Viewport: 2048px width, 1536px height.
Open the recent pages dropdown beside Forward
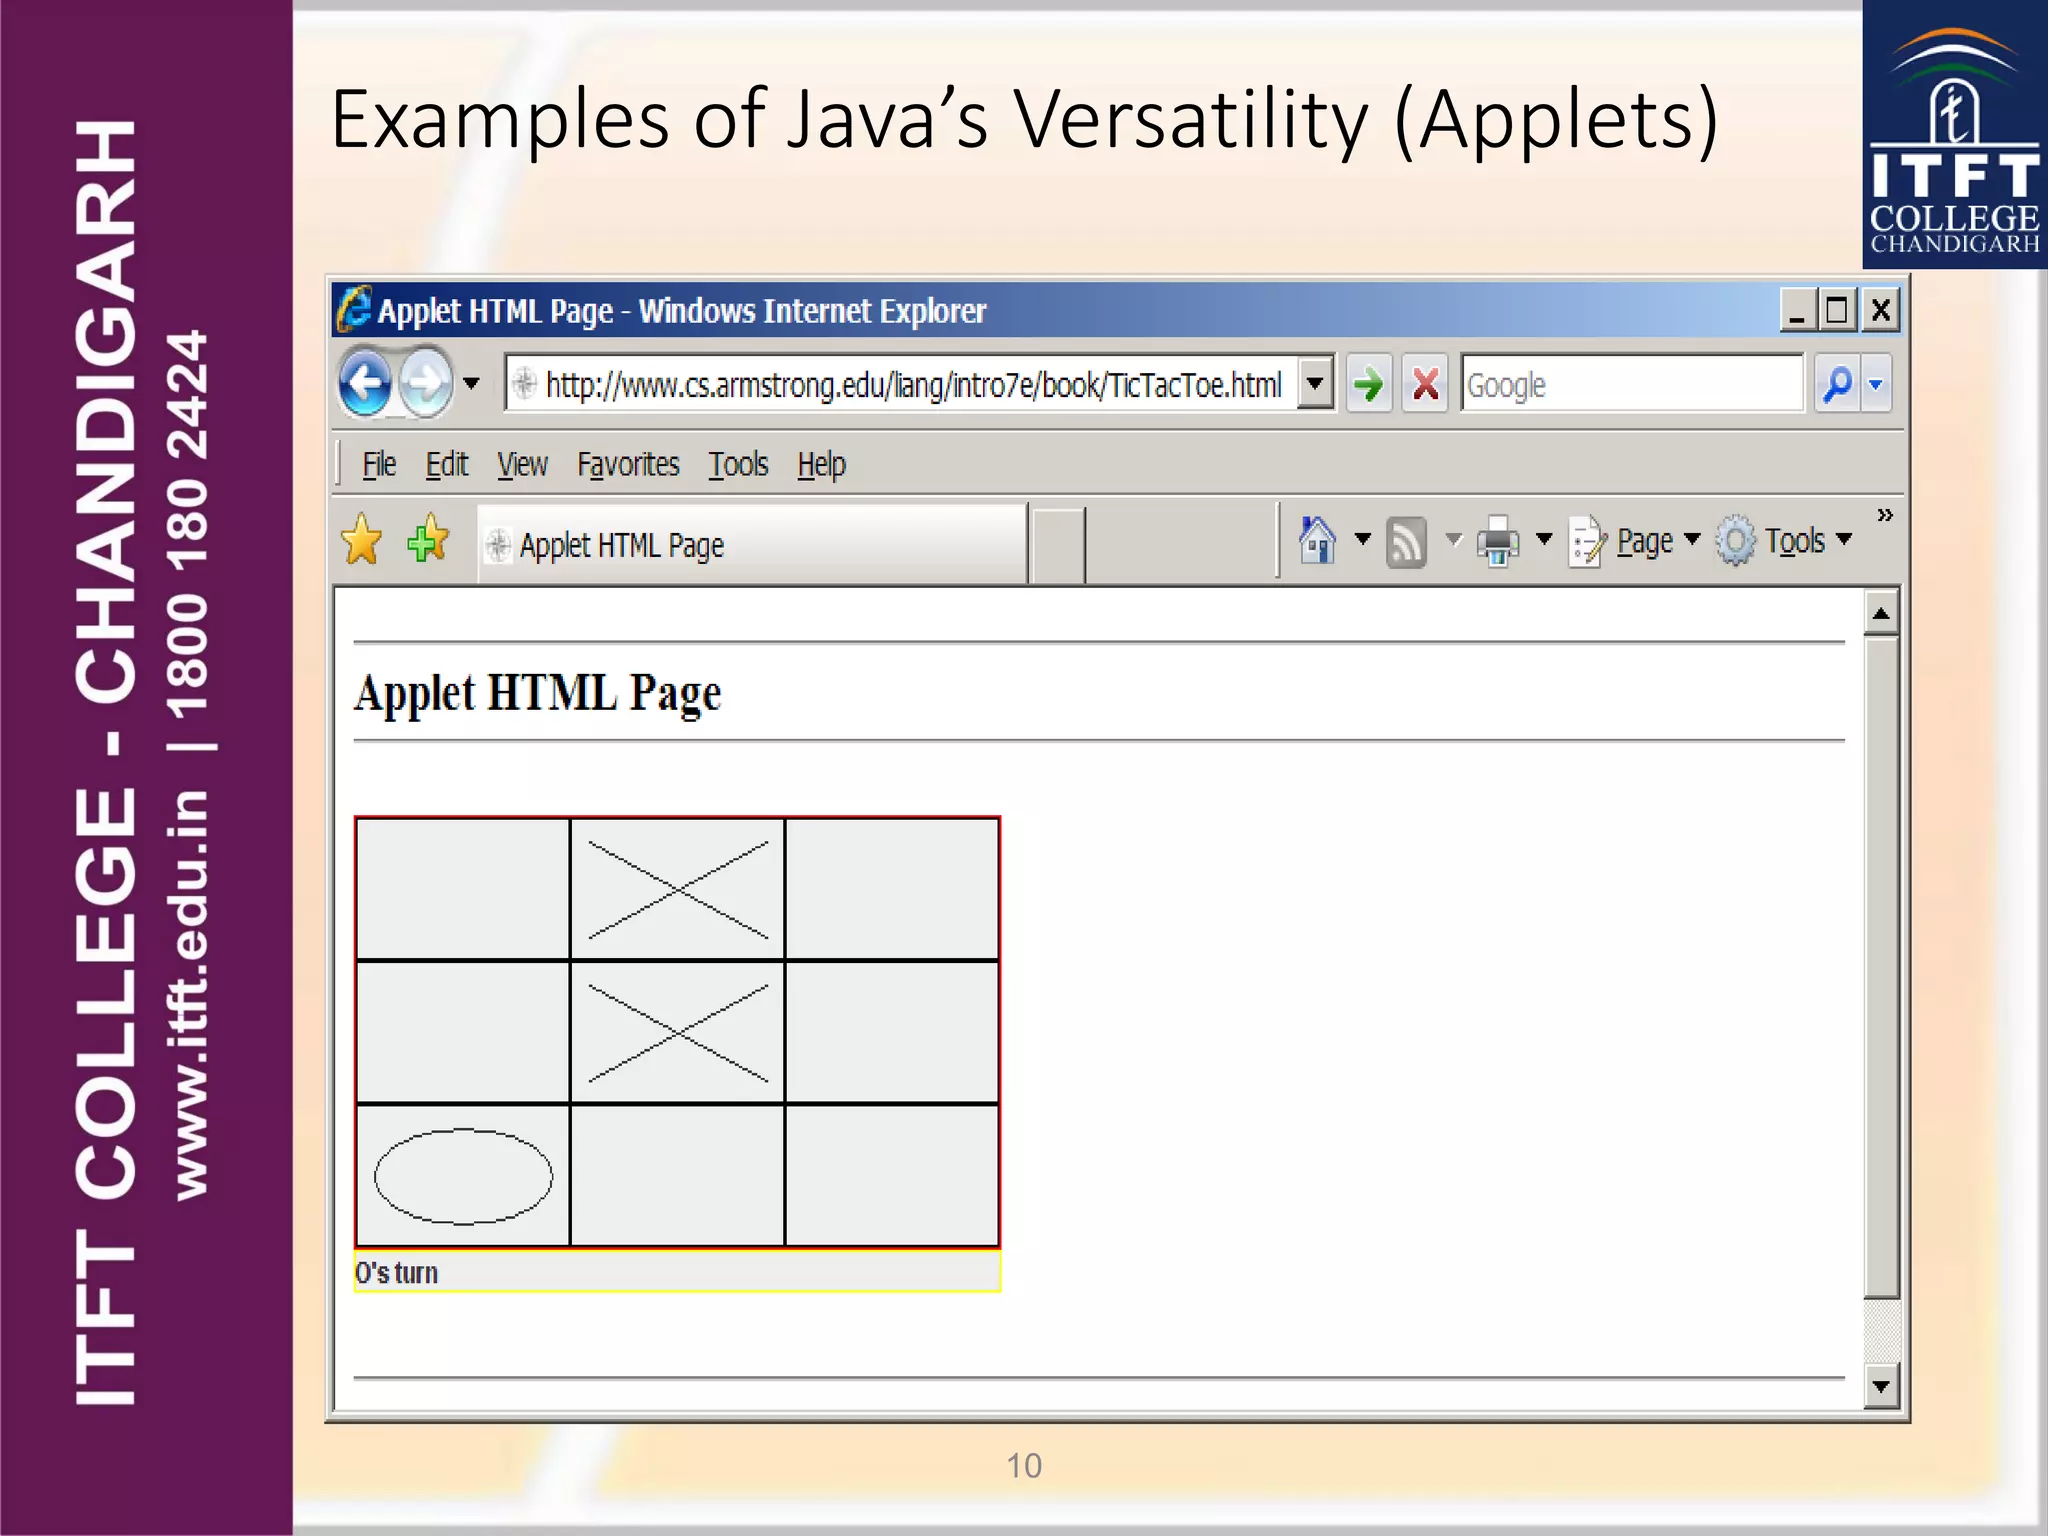point(471,383)
